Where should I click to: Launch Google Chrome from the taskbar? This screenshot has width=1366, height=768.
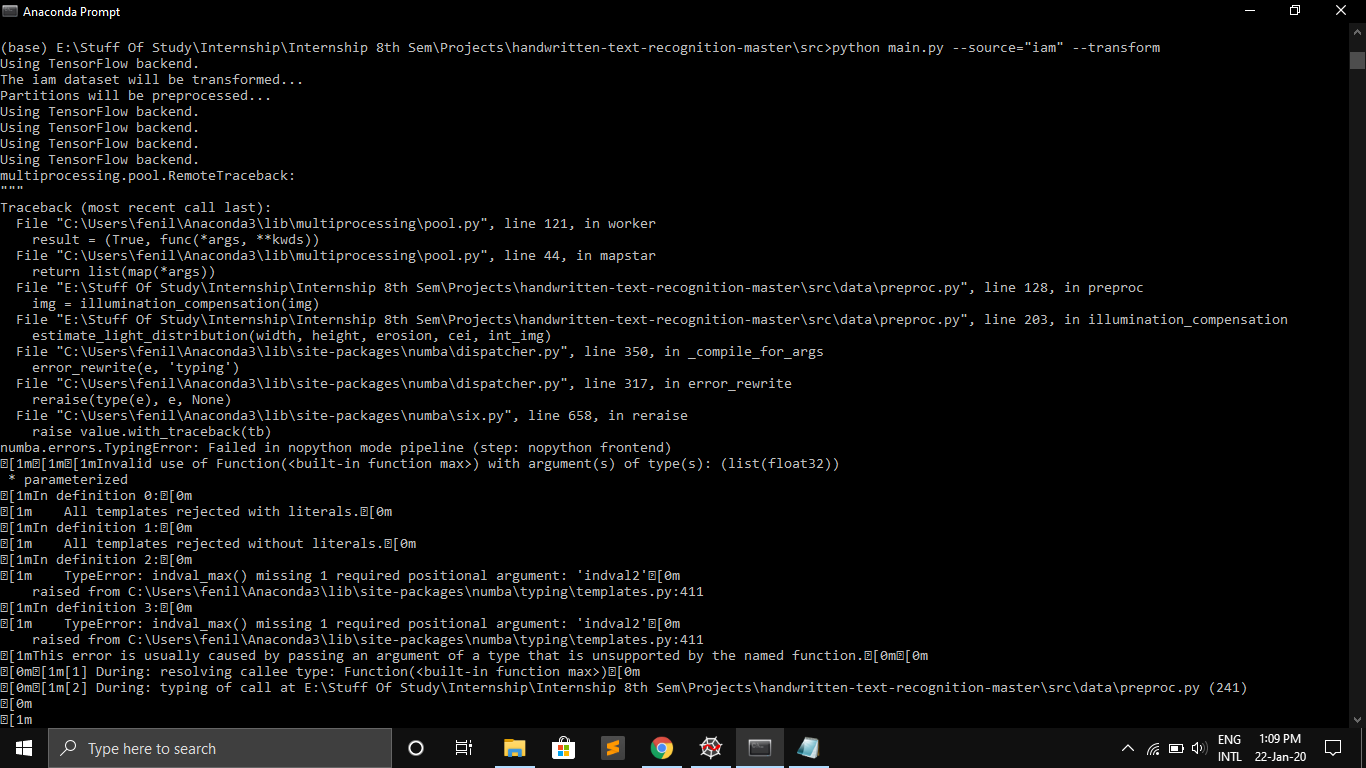(661, 747)
